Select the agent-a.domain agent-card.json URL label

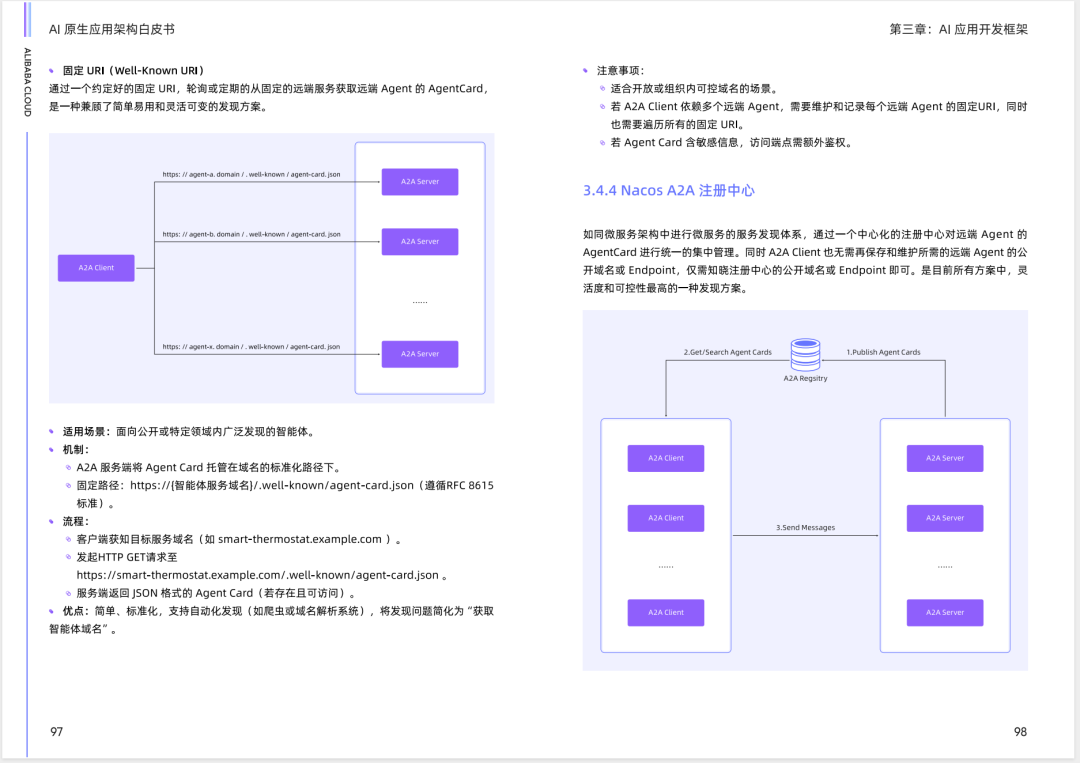[251, 174]
